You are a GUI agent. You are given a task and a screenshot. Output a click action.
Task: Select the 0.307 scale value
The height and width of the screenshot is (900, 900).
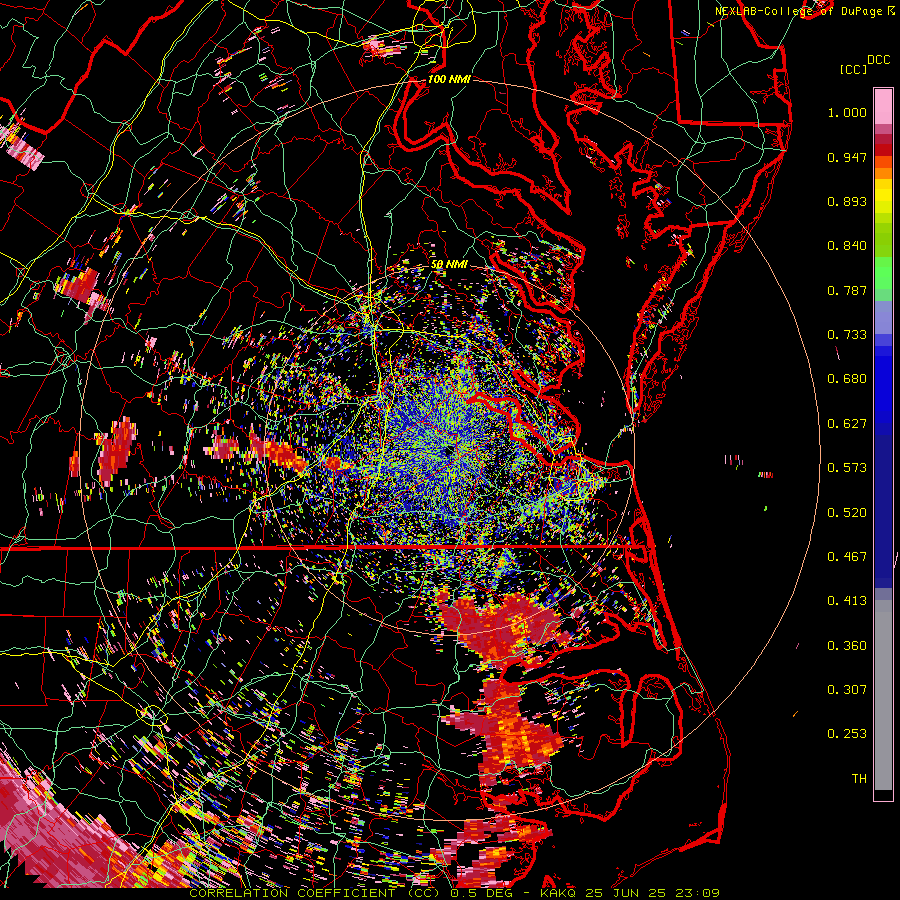pos(847,690)
